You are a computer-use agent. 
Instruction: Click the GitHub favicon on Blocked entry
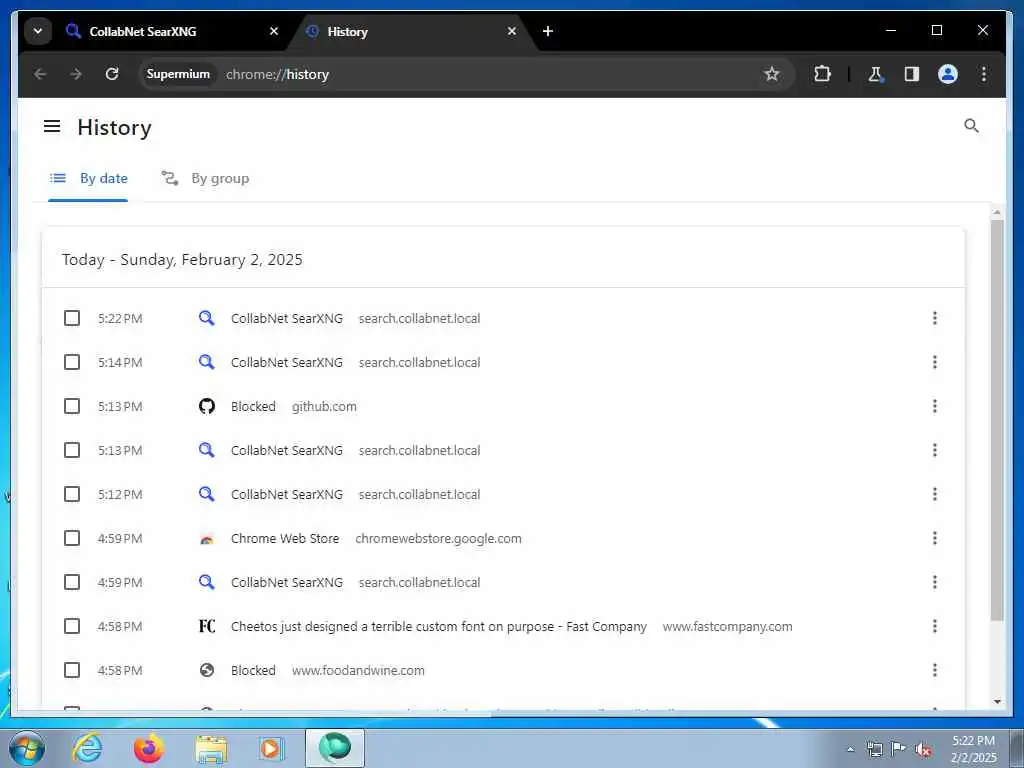(206, 406)
